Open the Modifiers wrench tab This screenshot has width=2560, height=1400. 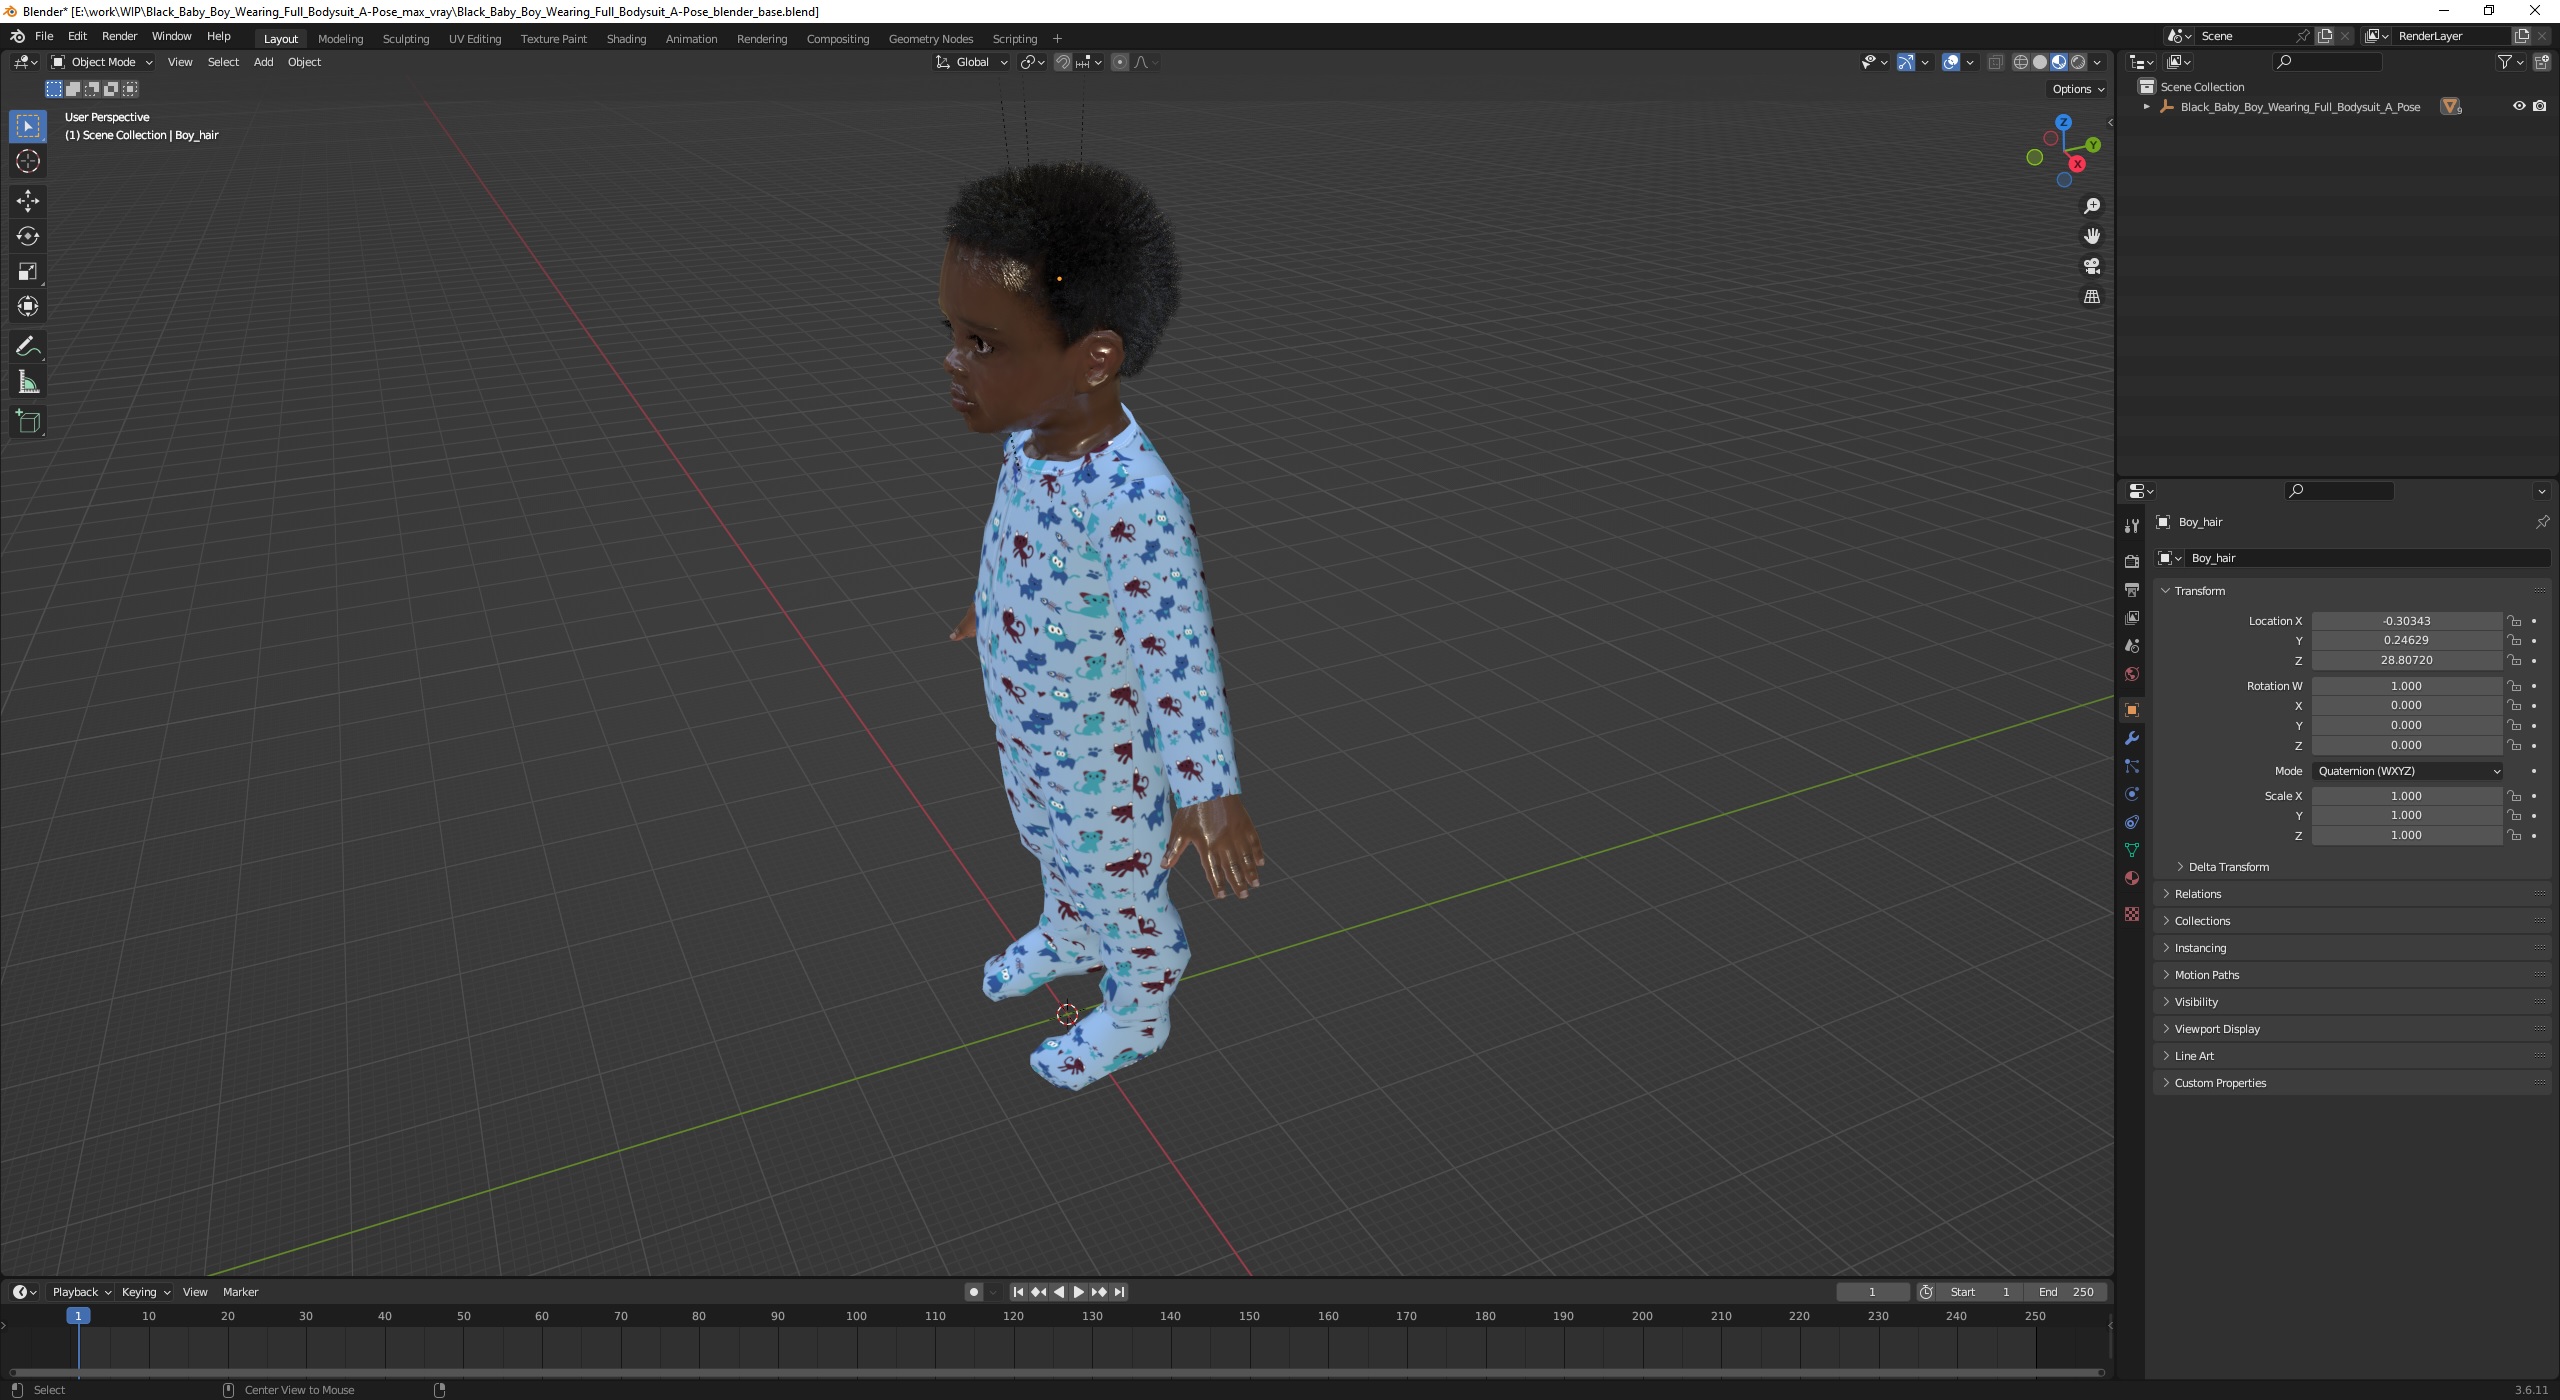(x=2131, y=738)
